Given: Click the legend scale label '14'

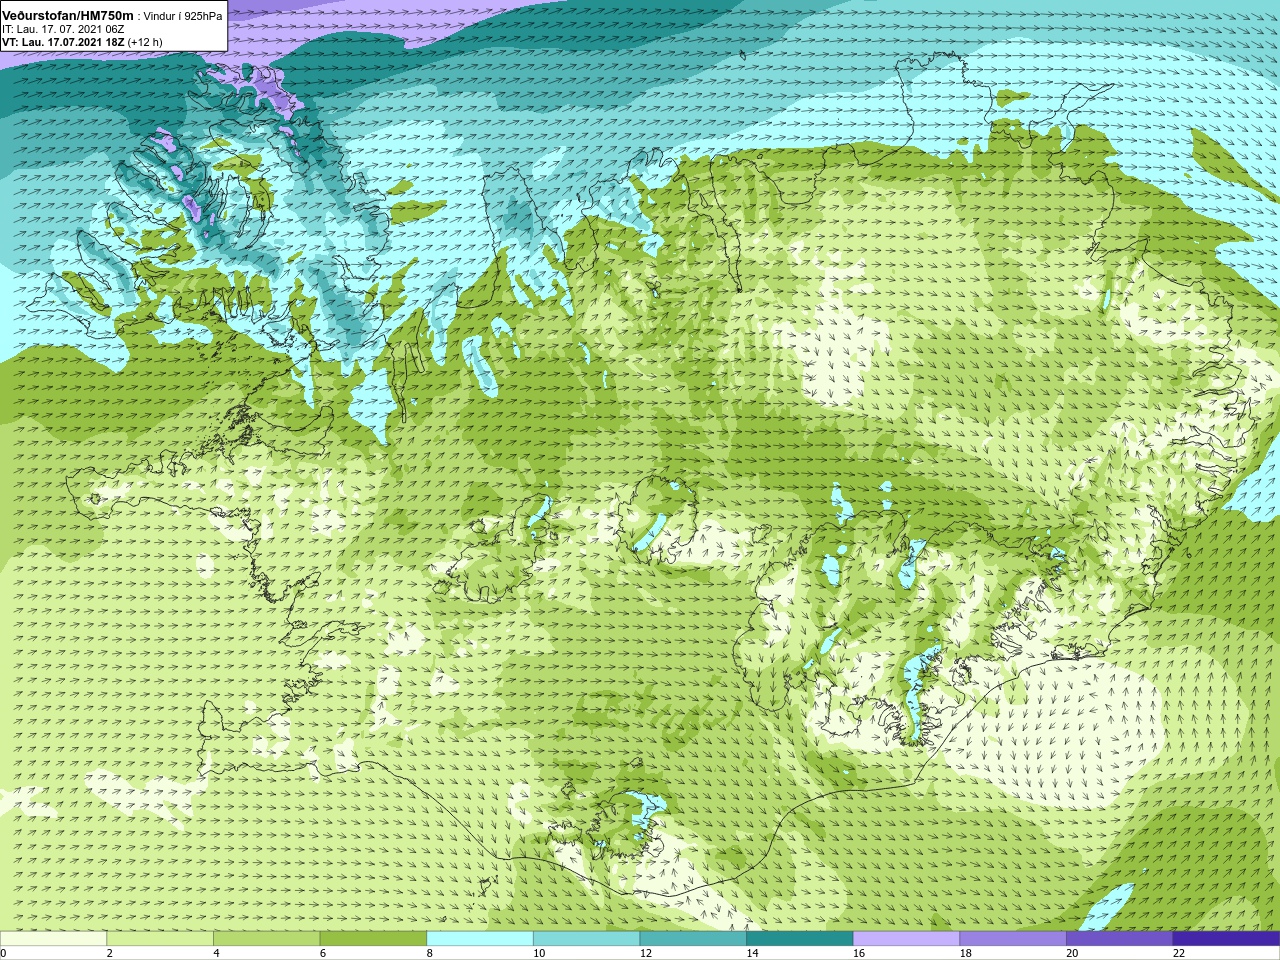Looking at the screenshot, I should coord(752,953).
